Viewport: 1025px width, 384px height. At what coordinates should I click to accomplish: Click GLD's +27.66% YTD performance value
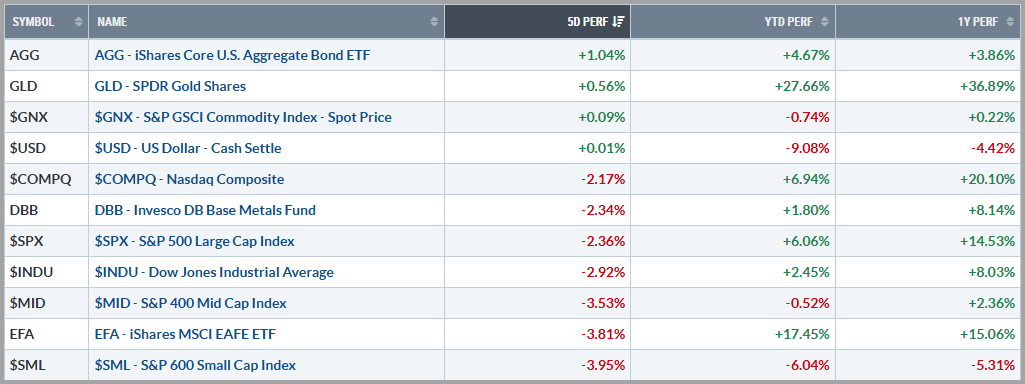tap(803, 86)
